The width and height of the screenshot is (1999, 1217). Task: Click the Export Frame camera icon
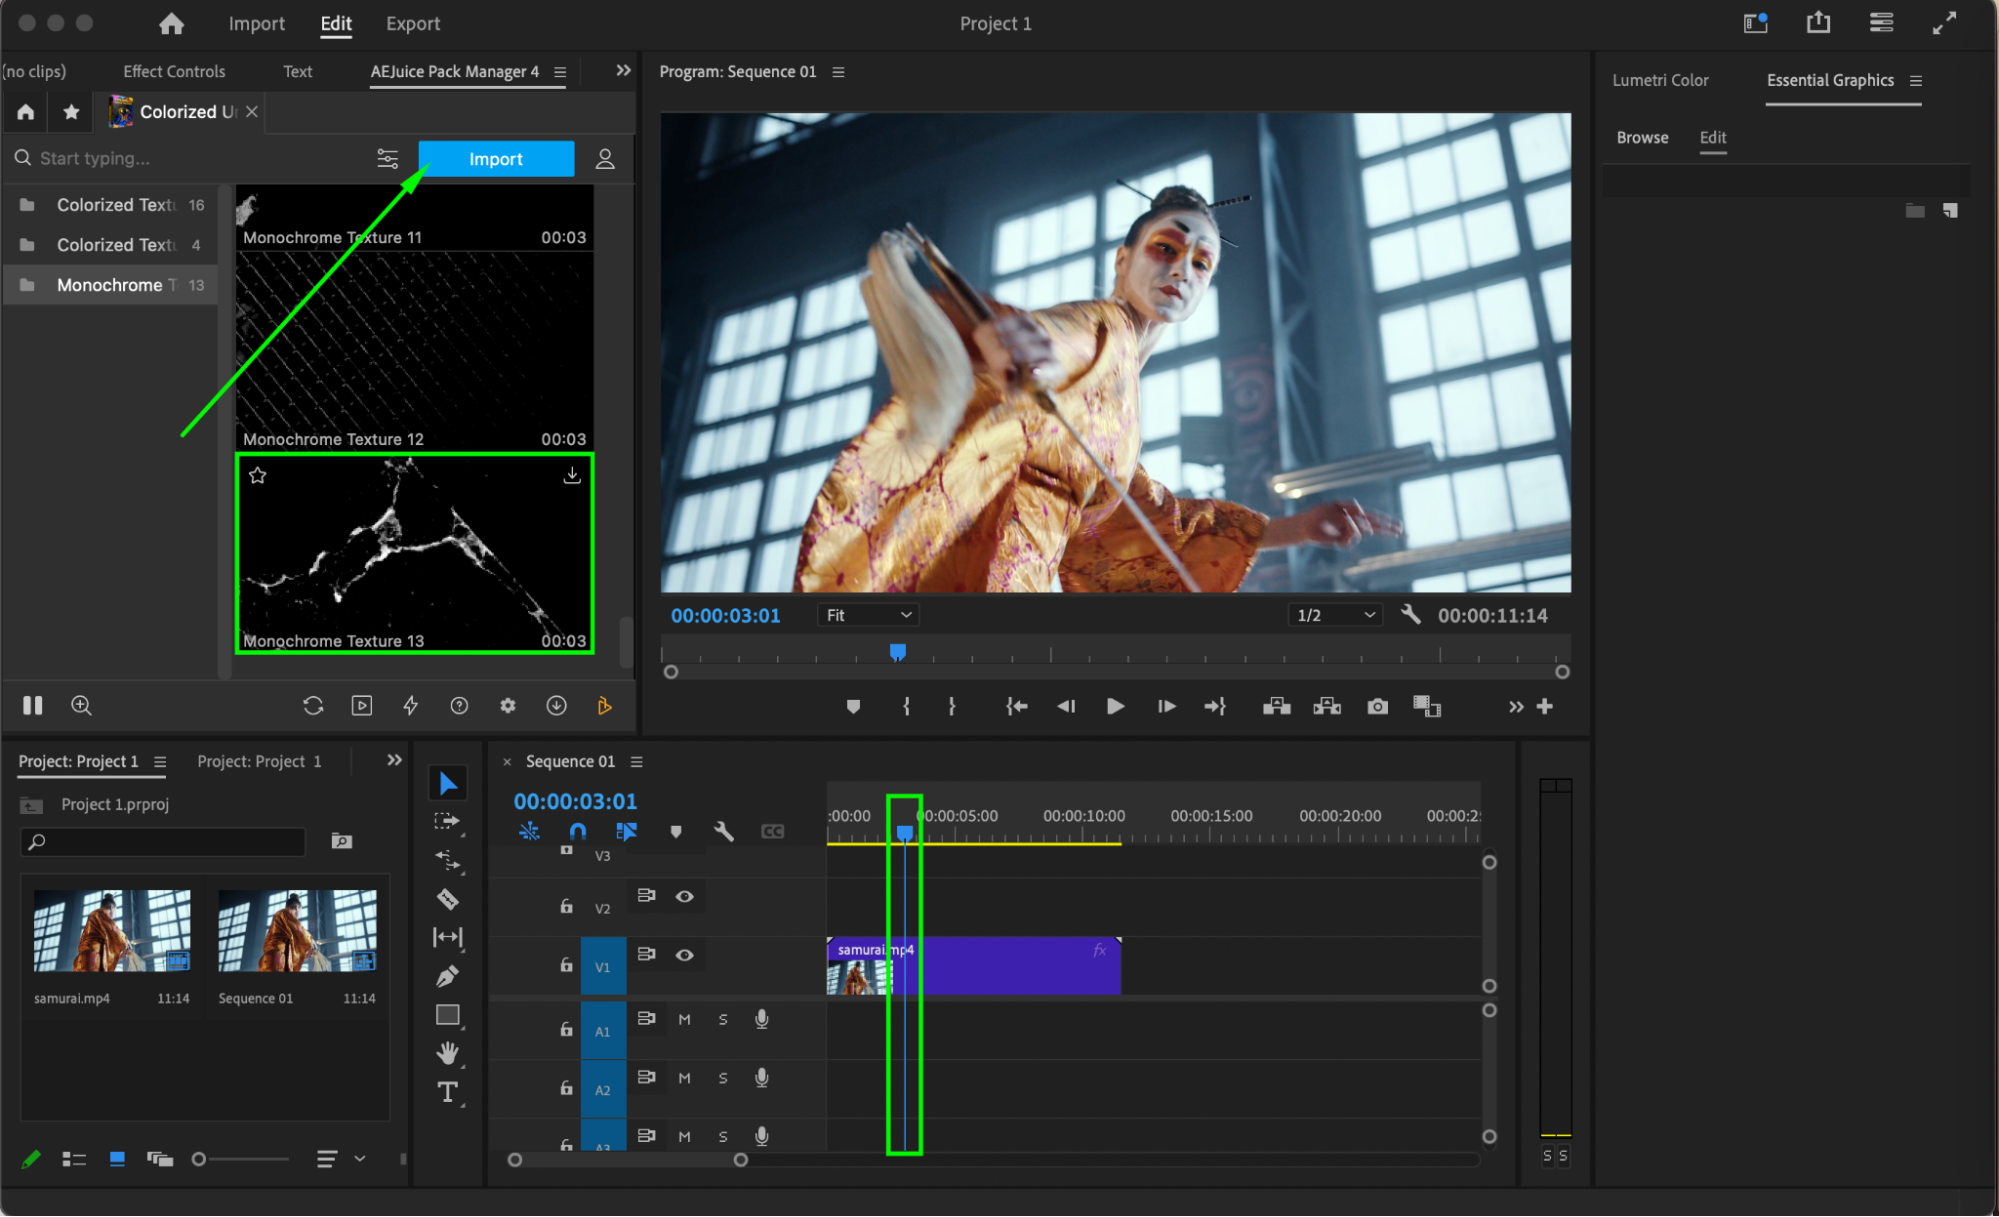coord(1377,707)
